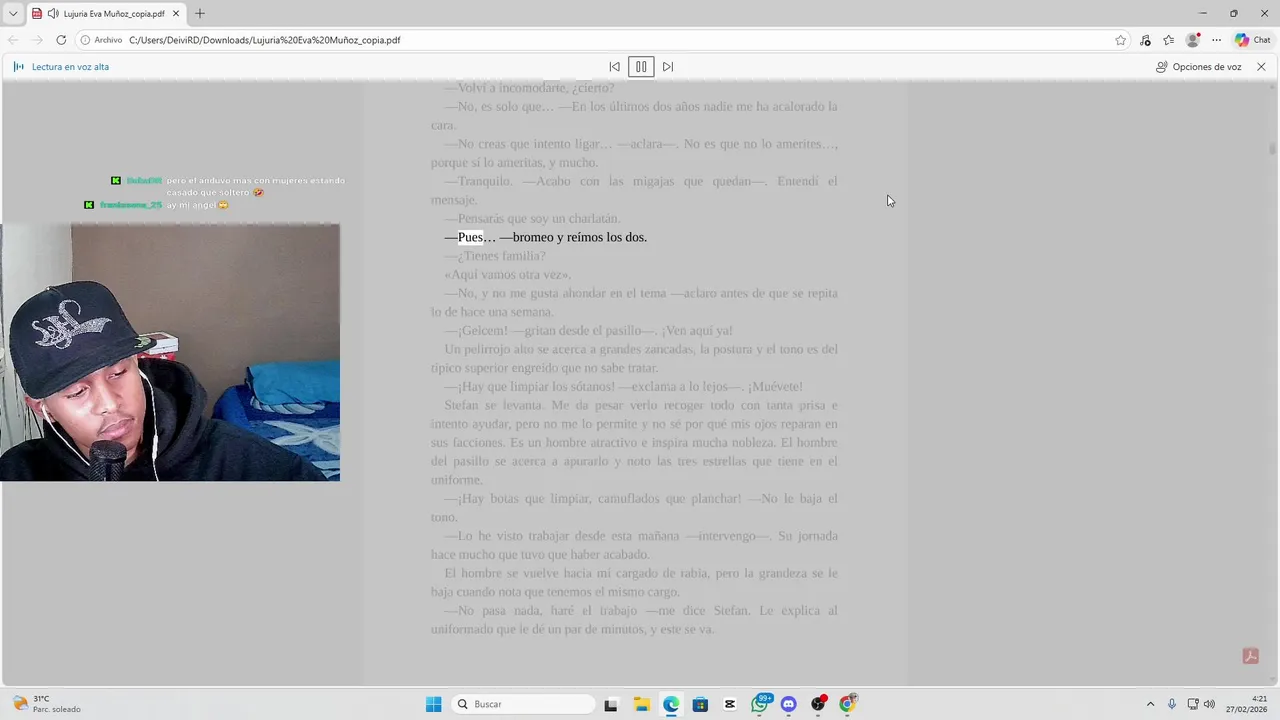Image resolution: width=1280 pixels, height=720 pixels.
Task: Open Microsoft Store from the taskbar
Action: click(x=700, y=704)
